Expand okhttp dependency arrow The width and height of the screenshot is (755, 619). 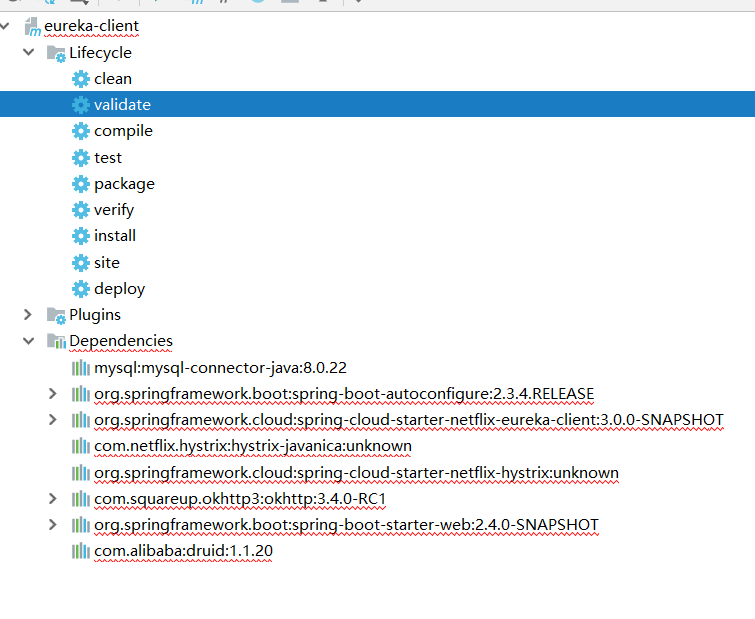[53, 499]
